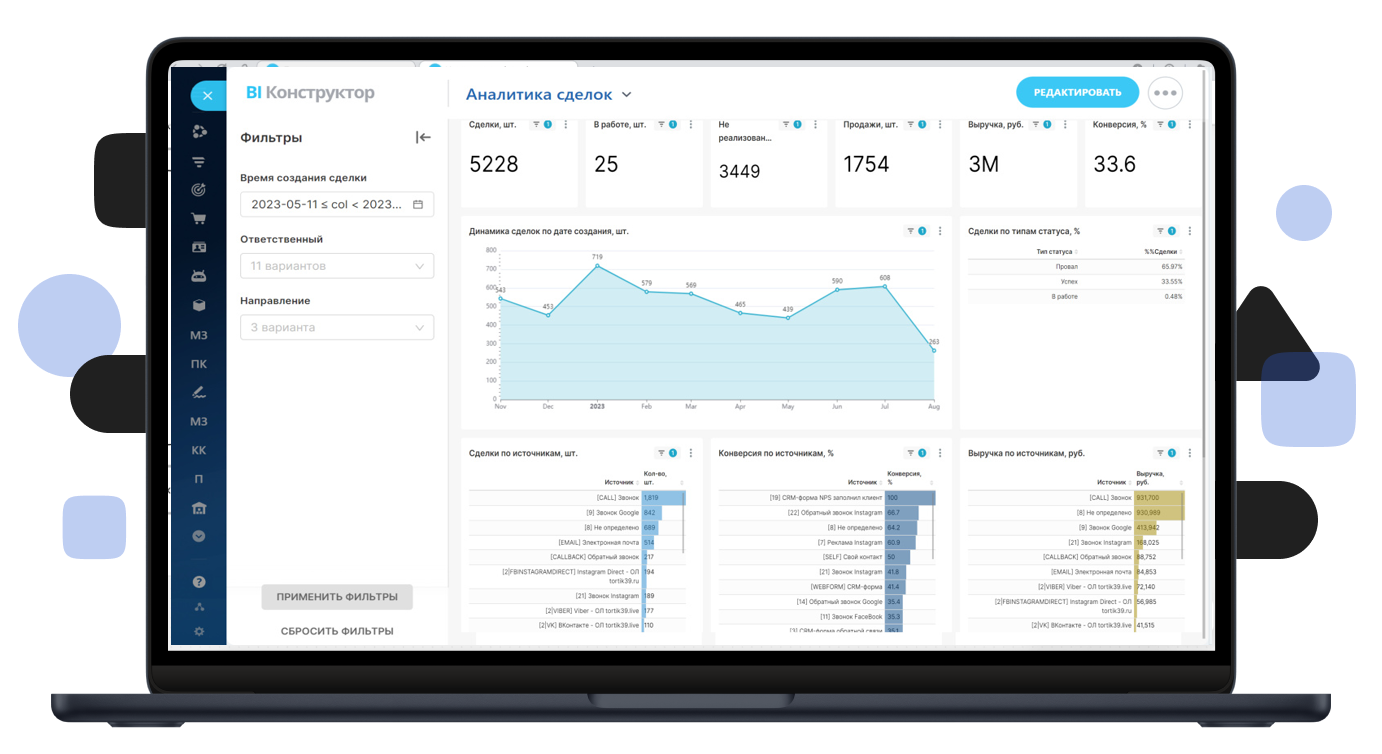Open the П item in sidebar
The width and height of the screenshot is (1382, 754).
199,479
